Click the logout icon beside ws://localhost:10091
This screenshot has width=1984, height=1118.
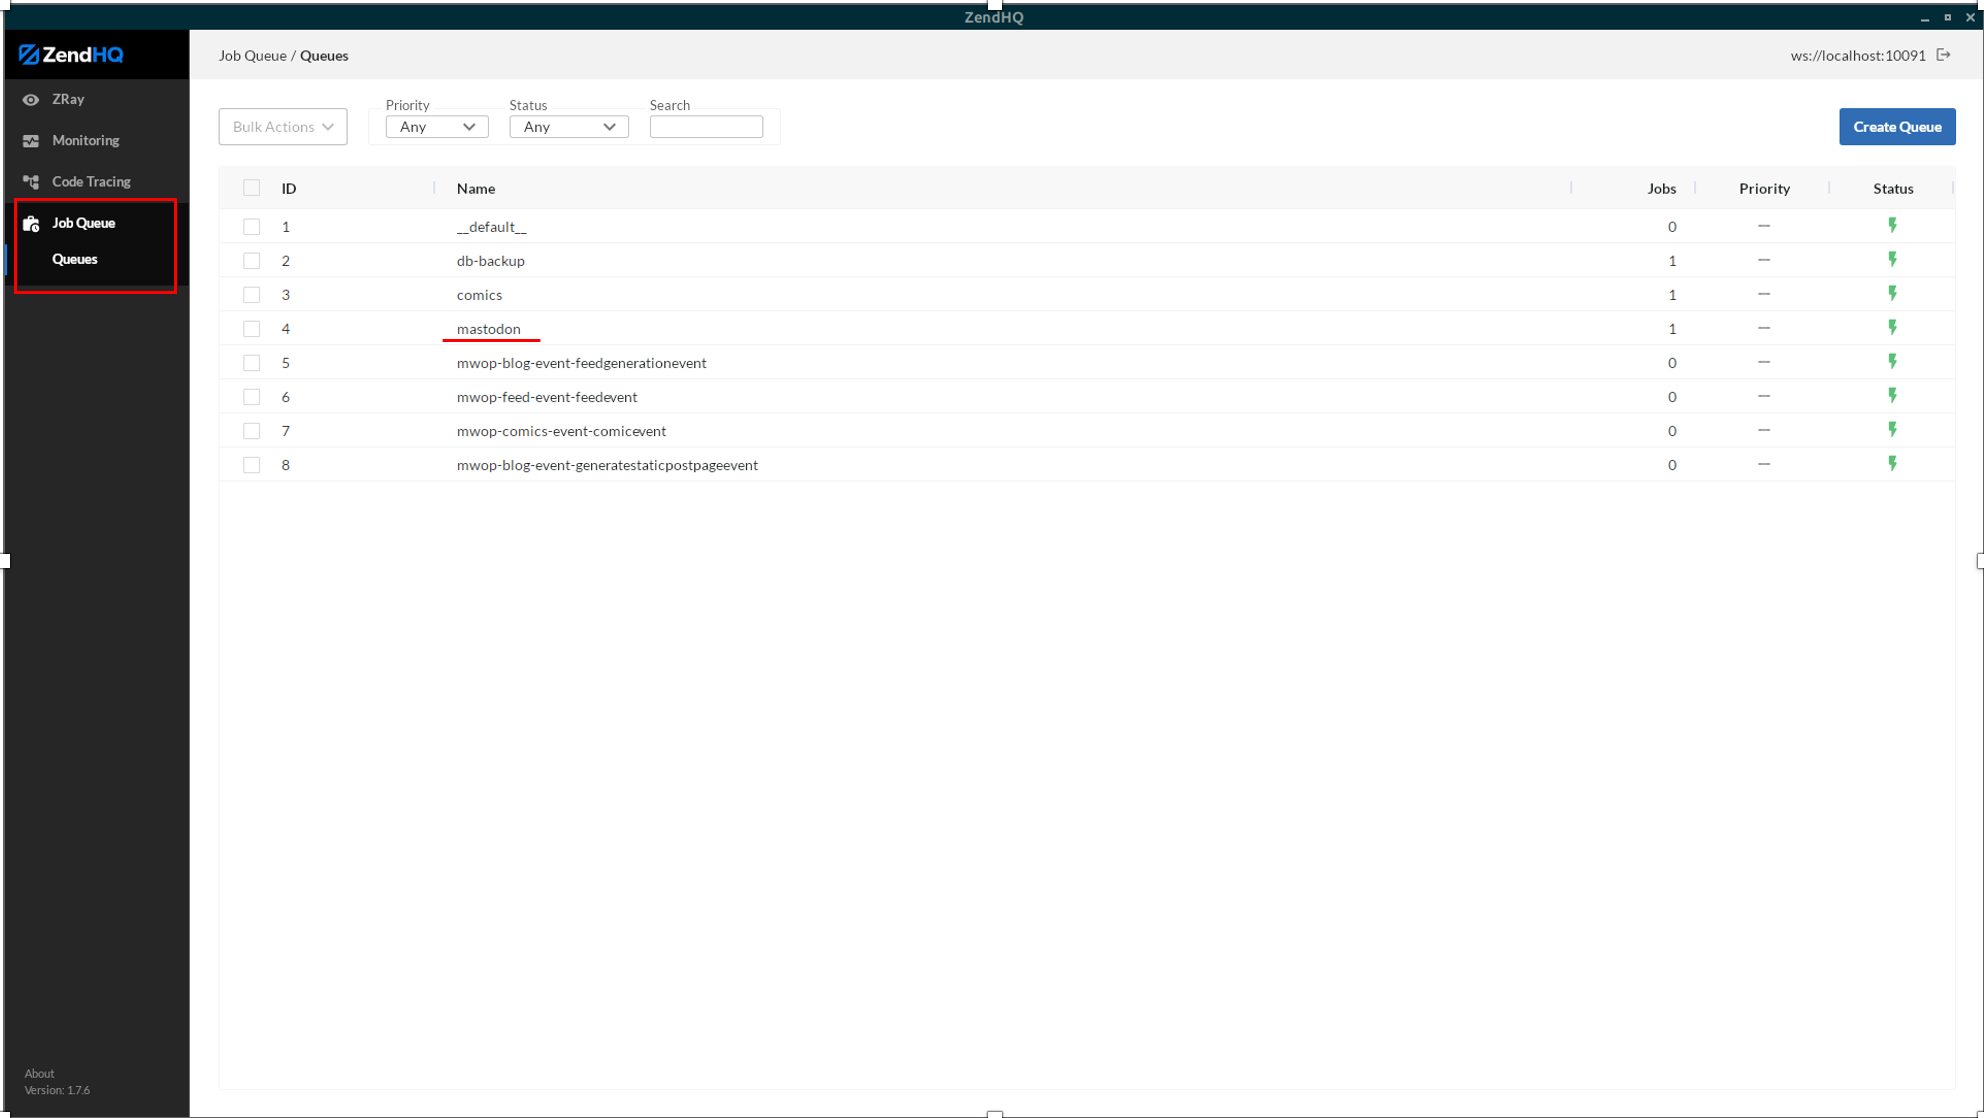tap(1943, 55)
